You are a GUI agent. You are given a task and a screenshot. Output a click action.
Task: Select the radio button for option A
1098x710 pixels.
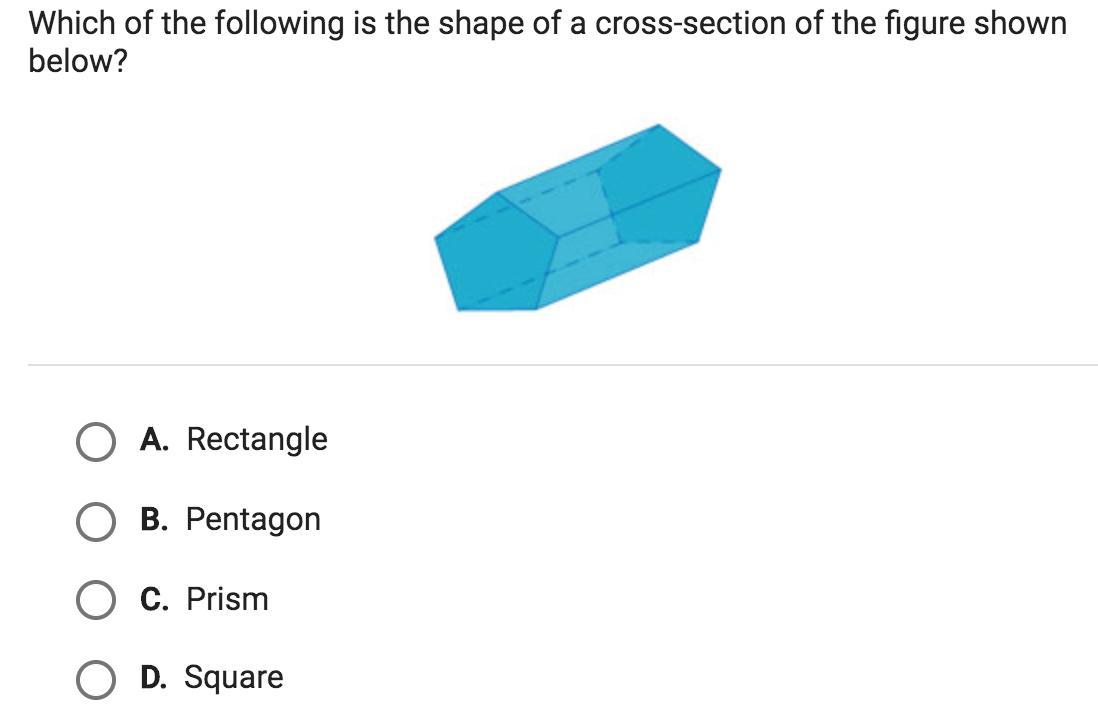96,441
